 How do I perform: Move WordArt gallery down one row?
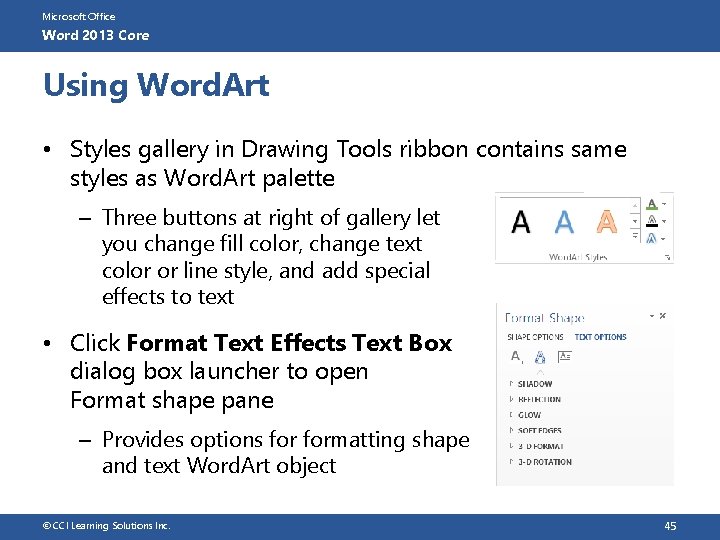pos(635,221)
